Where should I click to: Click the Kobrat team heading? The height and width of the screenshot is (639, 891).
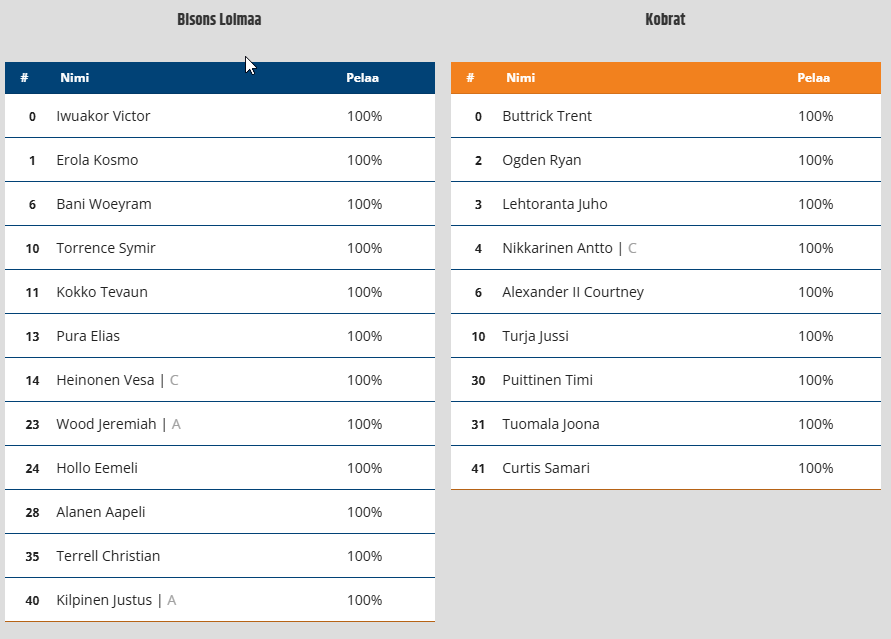665,19
